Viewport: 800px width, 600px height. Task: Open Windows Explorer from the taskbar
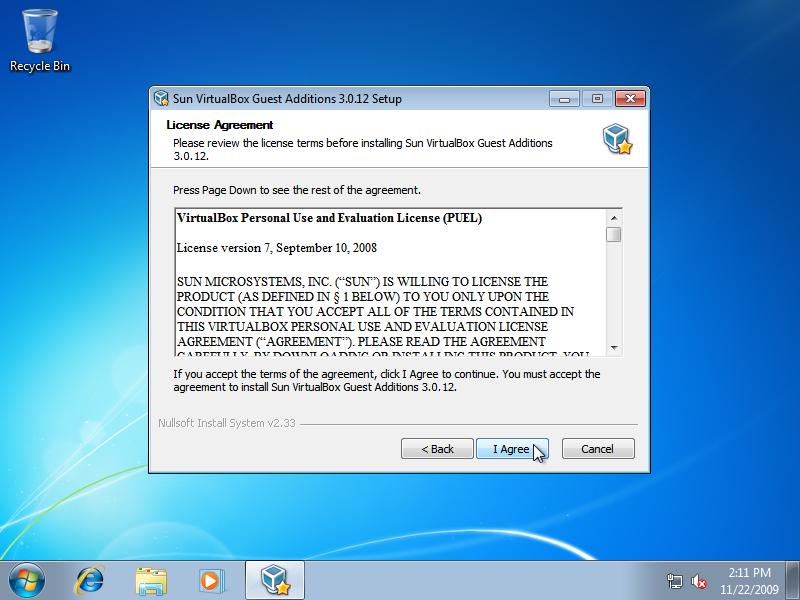(x=151, y=580)
